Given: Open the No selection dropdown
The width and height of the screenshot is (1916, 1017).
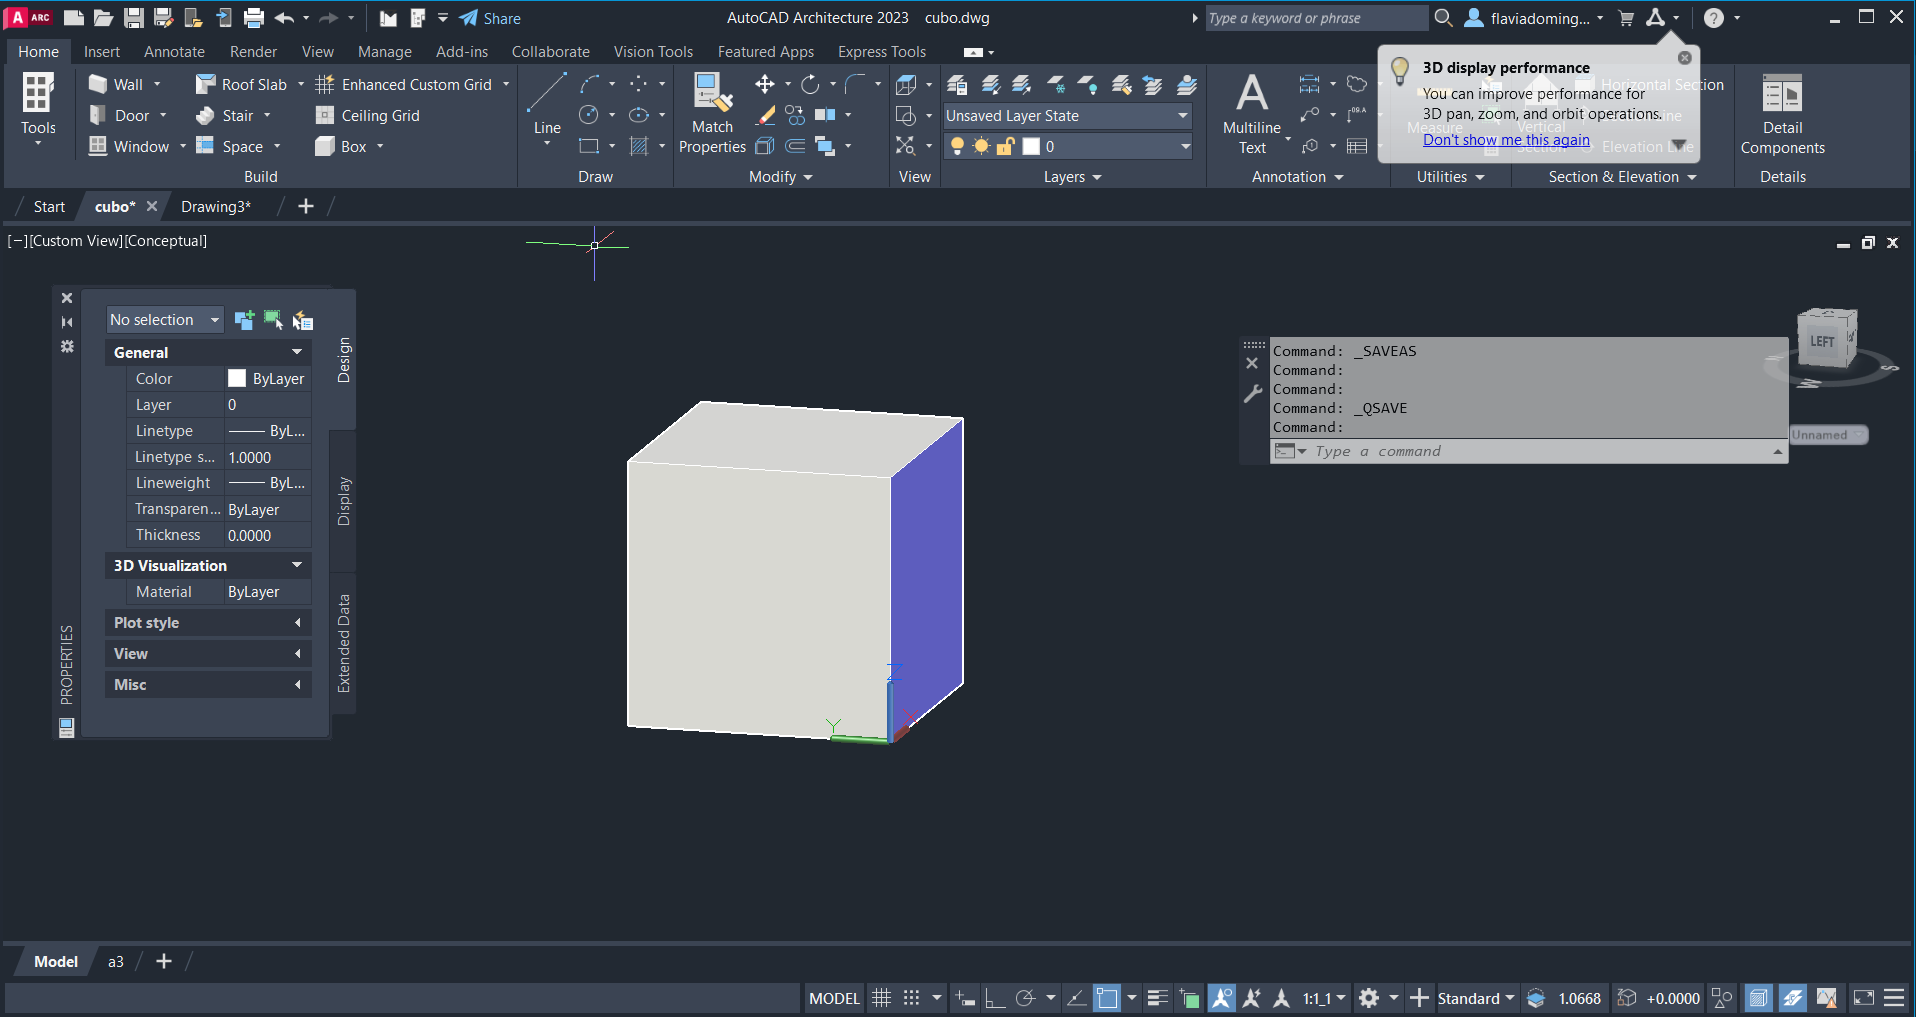Looking at the screenshot, I should 164,320.
